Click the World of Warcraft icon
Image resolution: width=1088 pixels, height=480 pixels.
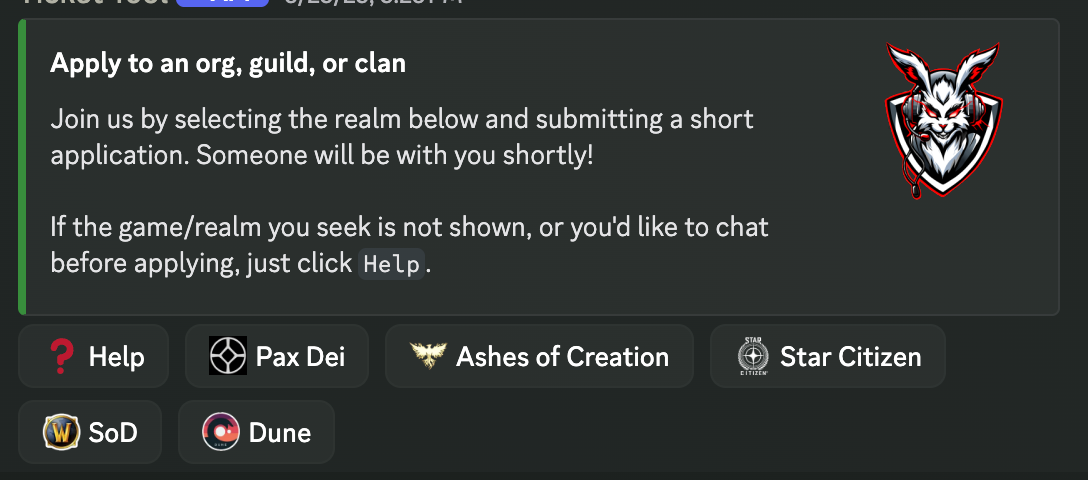[60, 433]
